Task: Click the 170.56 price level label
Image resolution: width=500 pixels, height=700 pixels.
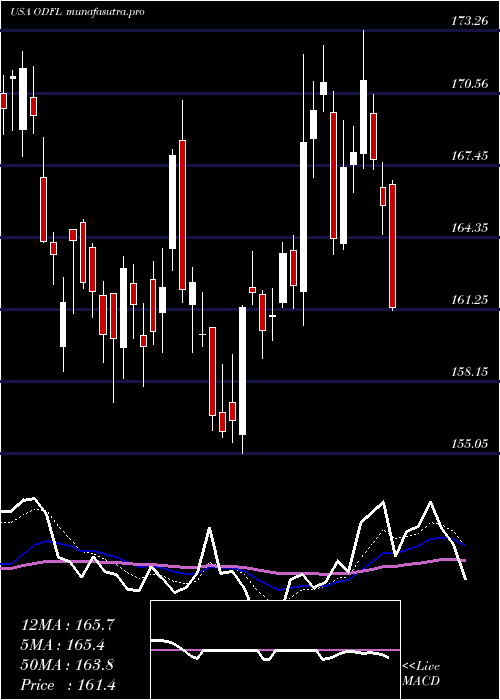Action: (472, 83)
